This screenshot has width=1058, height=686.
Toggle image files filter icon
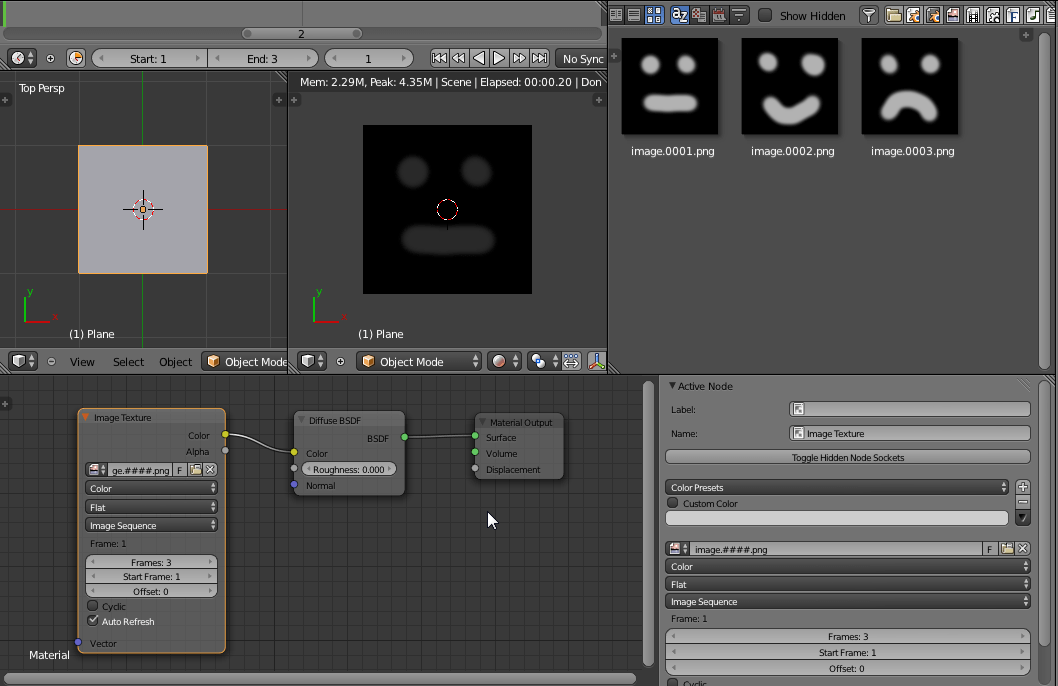point(953,15)
